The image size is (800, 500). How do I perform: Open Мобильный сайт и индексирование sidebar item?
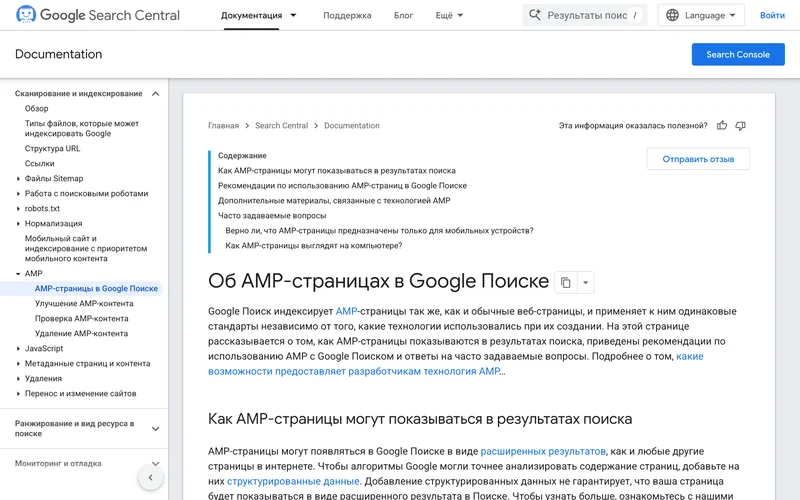point(86,248)
